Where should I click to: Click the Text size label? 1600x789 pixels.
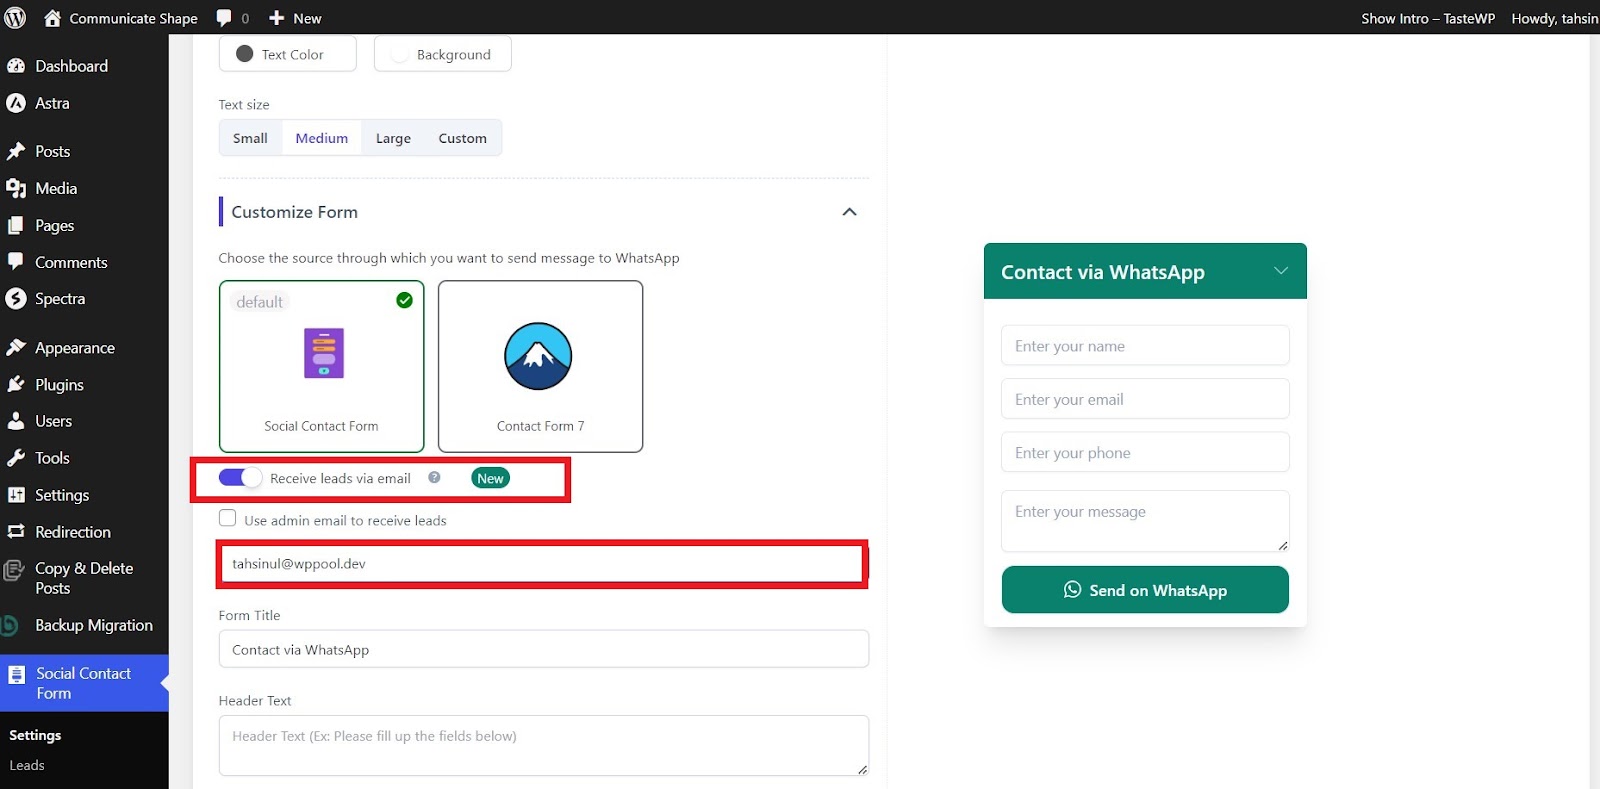coord(244,104)
